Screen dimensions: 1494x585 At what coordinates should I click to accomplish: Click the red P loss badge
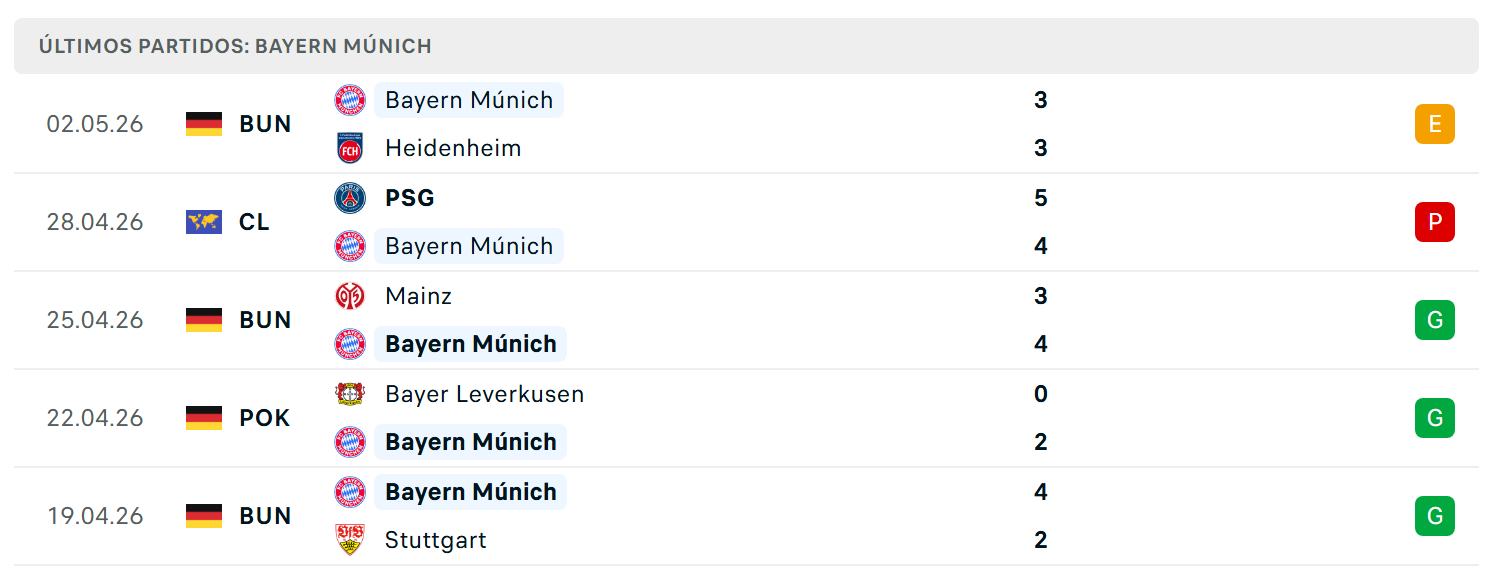pos(1435,222)
